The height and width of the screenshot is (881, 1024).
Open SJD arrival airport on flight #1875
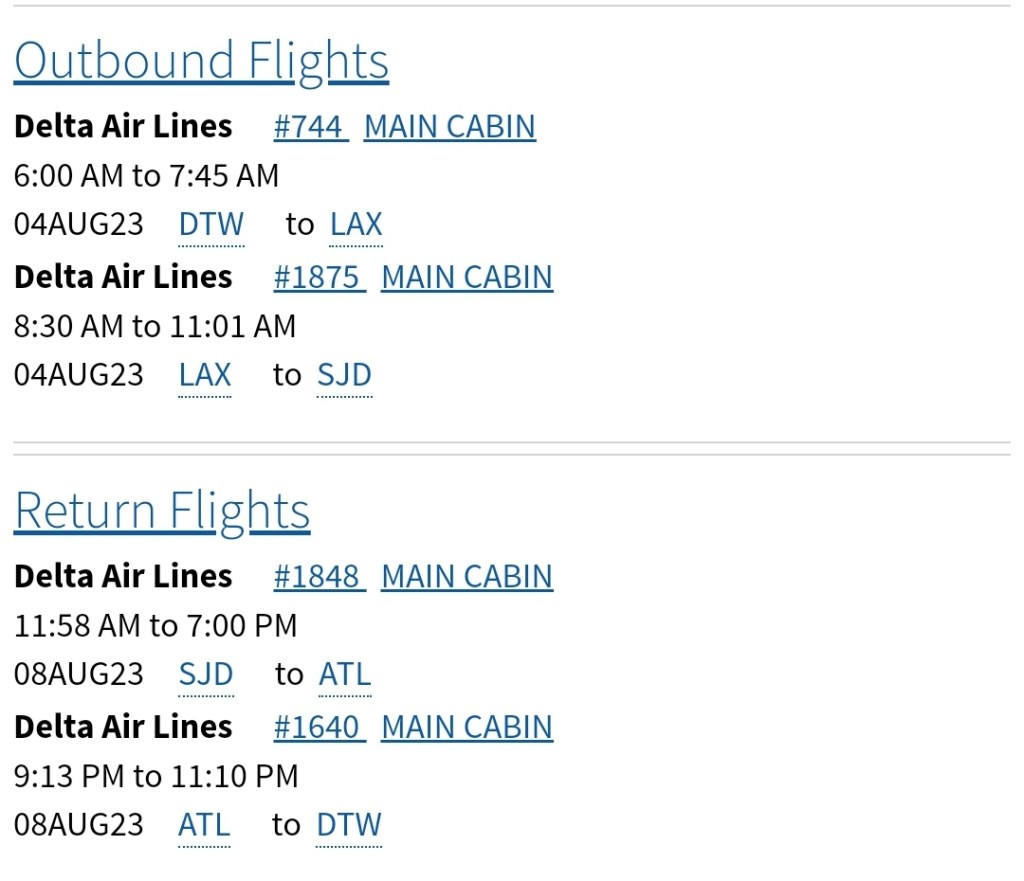coord(344,375)
